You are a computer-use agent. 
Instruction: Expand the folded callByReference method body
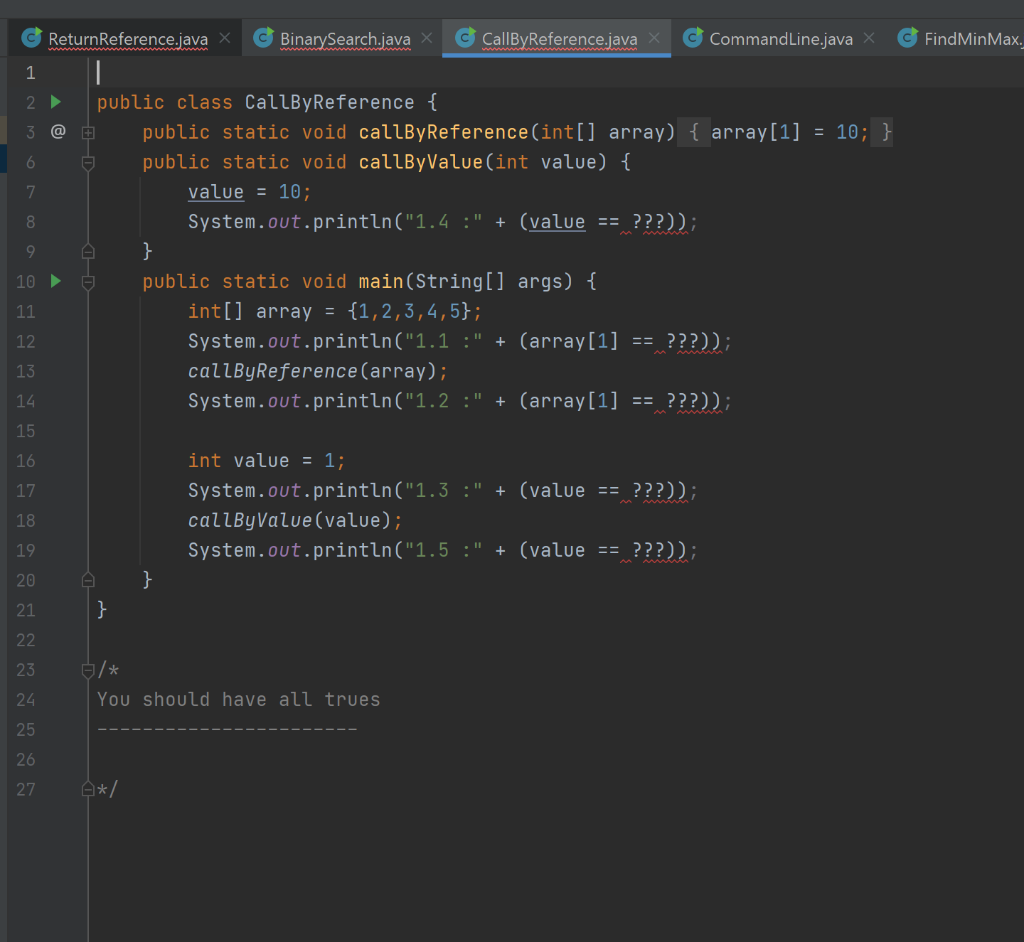(87, 131)
